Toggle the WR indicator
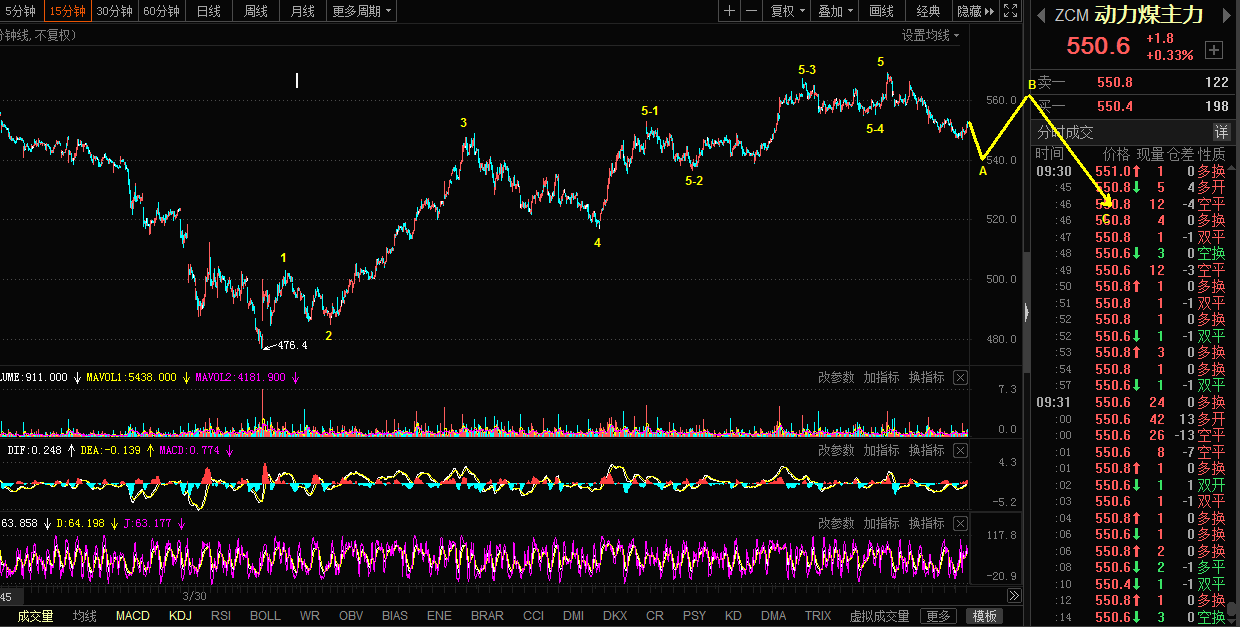 [x=310, y=616]
